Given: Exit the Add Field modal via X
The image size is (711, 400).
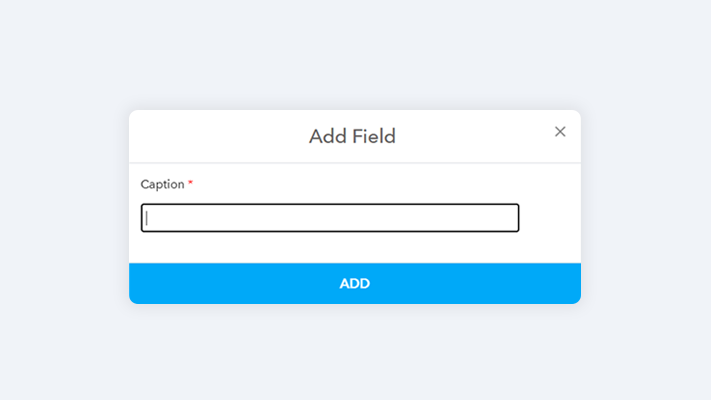Looking at the screenshot, I should click(560, 131).
